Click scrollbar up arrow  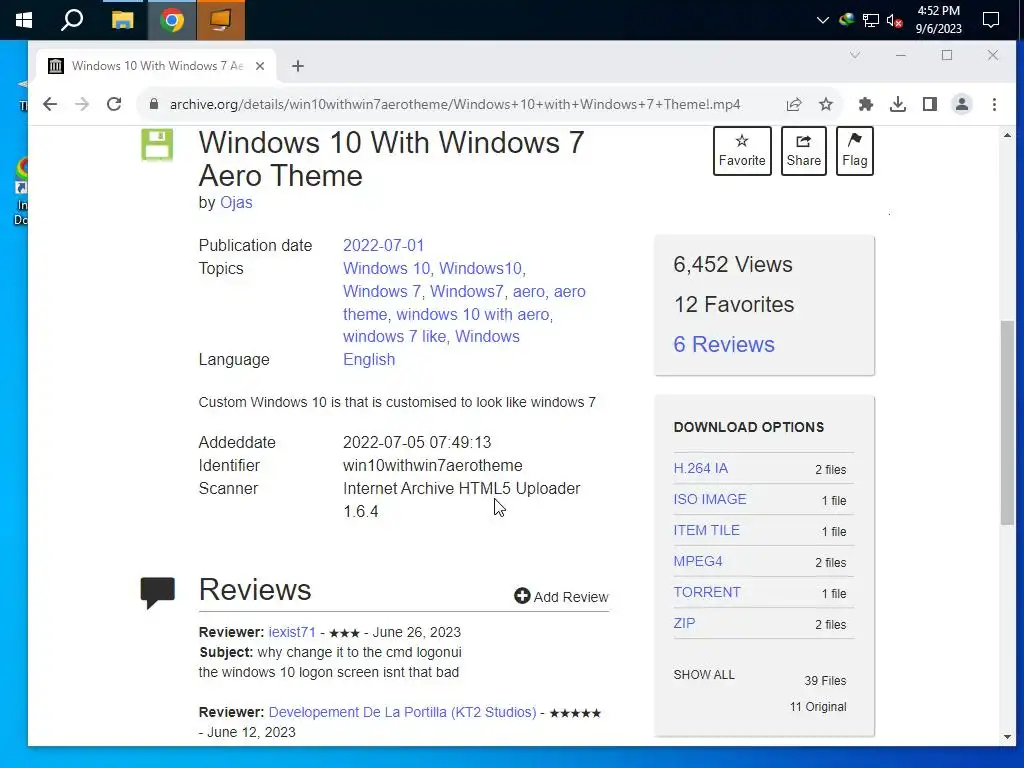[1007, 135]
